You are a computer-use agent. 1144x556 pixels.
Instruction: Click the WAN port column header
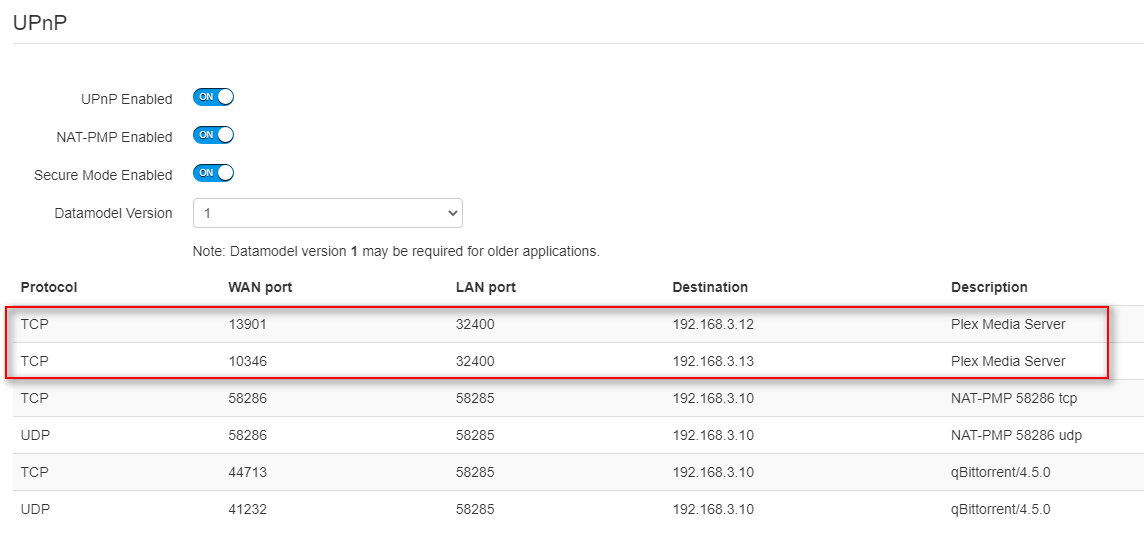tap(260, 287)
